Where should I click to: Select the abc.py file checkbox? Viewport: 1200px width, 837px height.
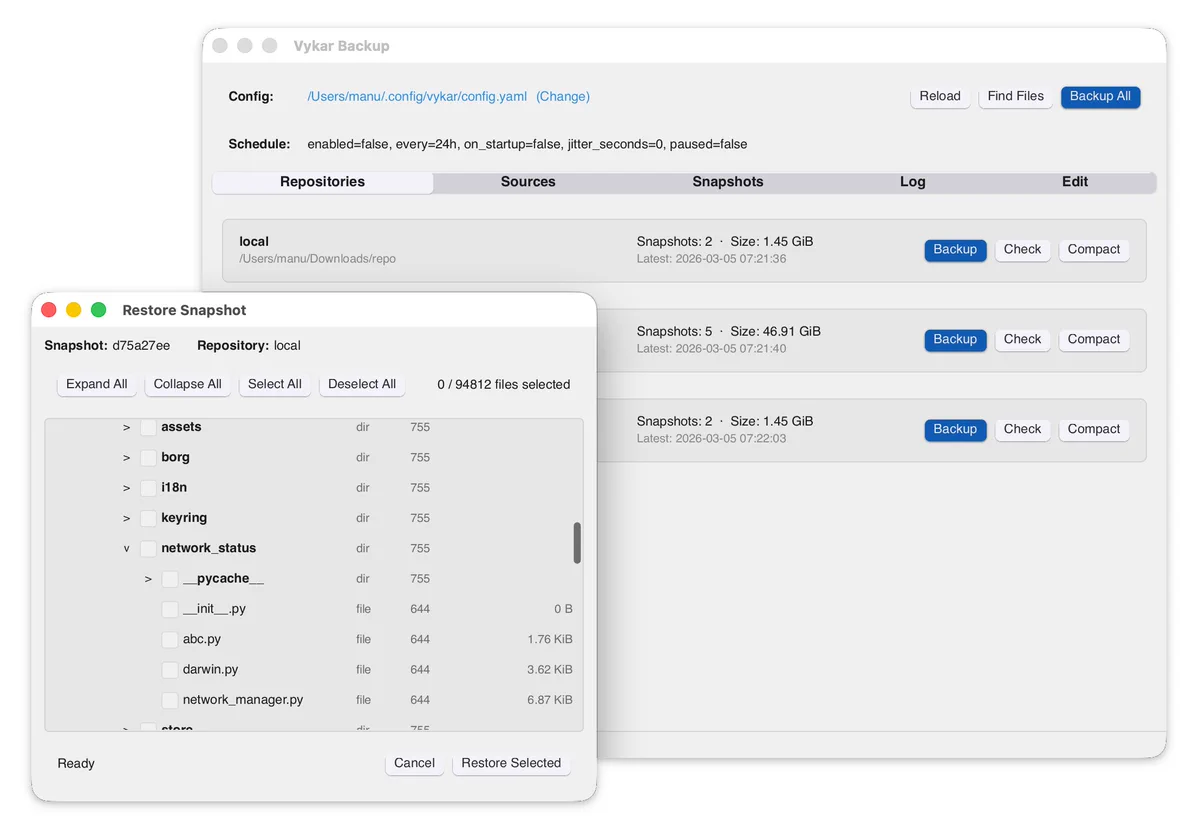pos(170,639)
